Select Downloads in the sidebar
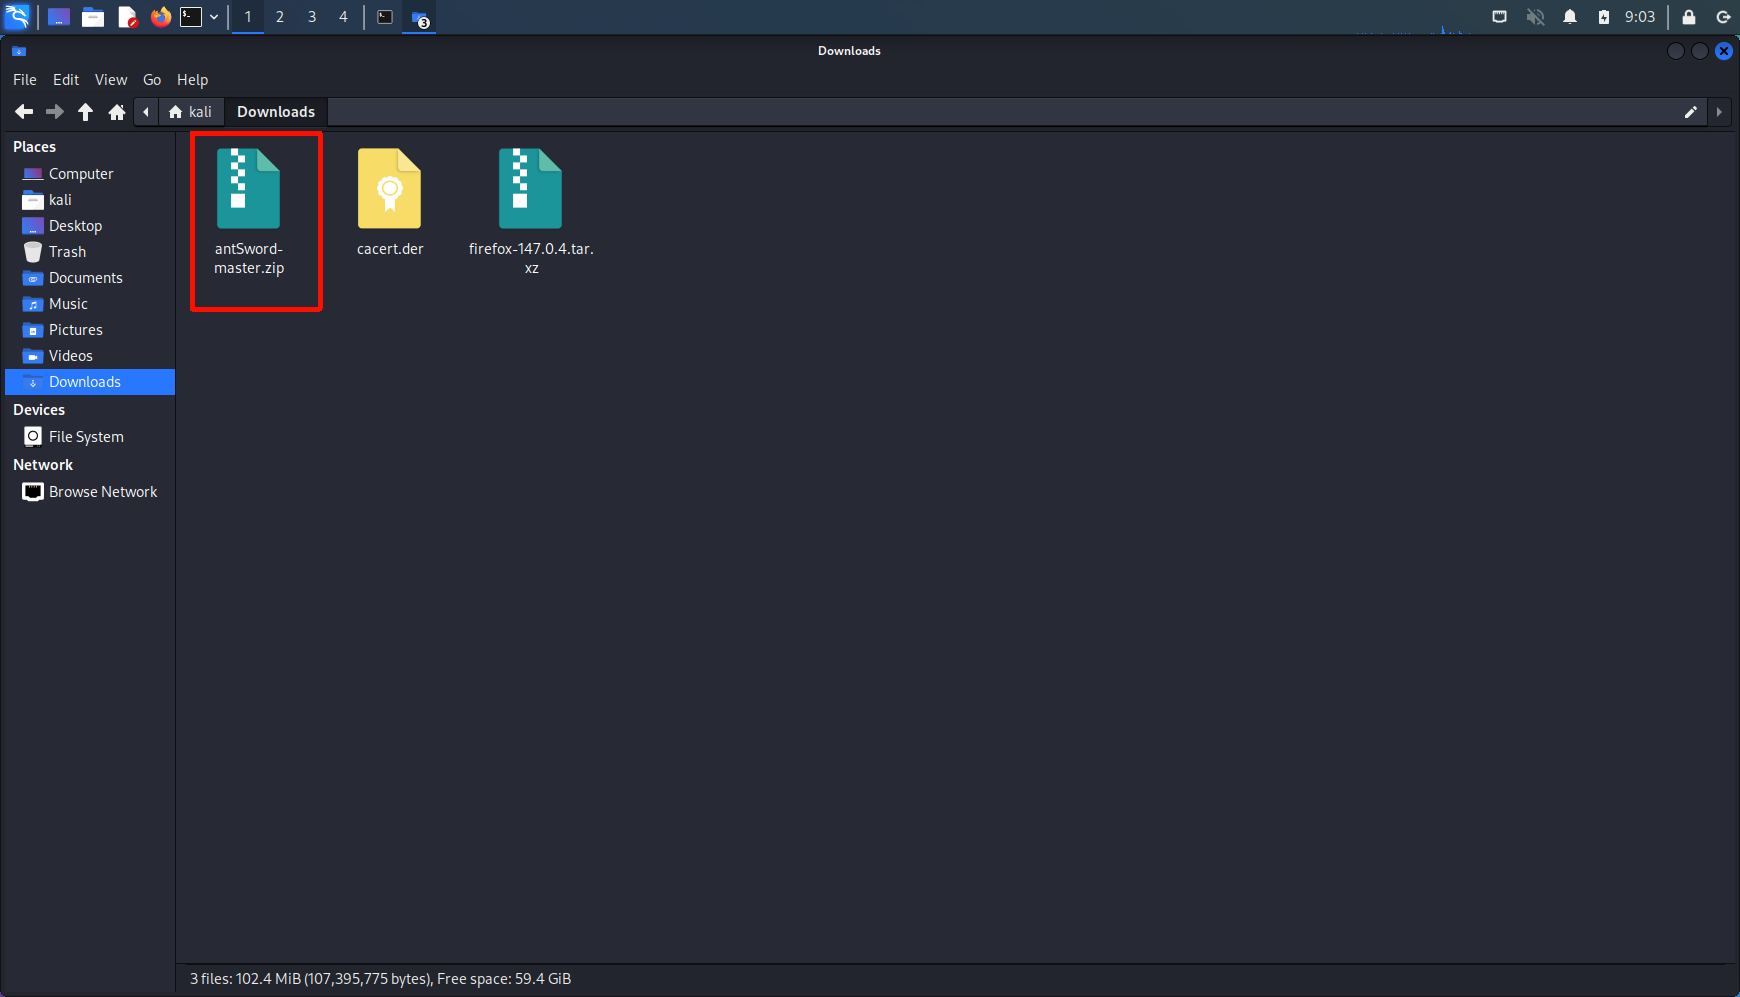The height and width of the screenshot is (997, 1740). coord(90,382)
